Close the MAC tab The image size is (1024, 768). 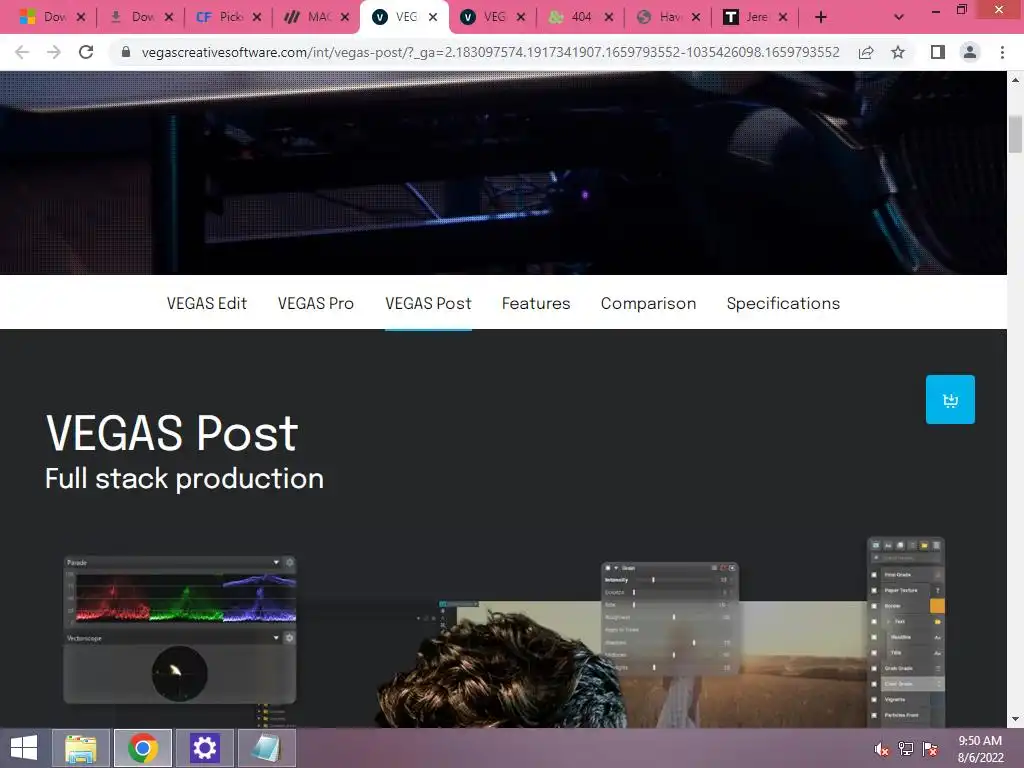coord(345,17)
